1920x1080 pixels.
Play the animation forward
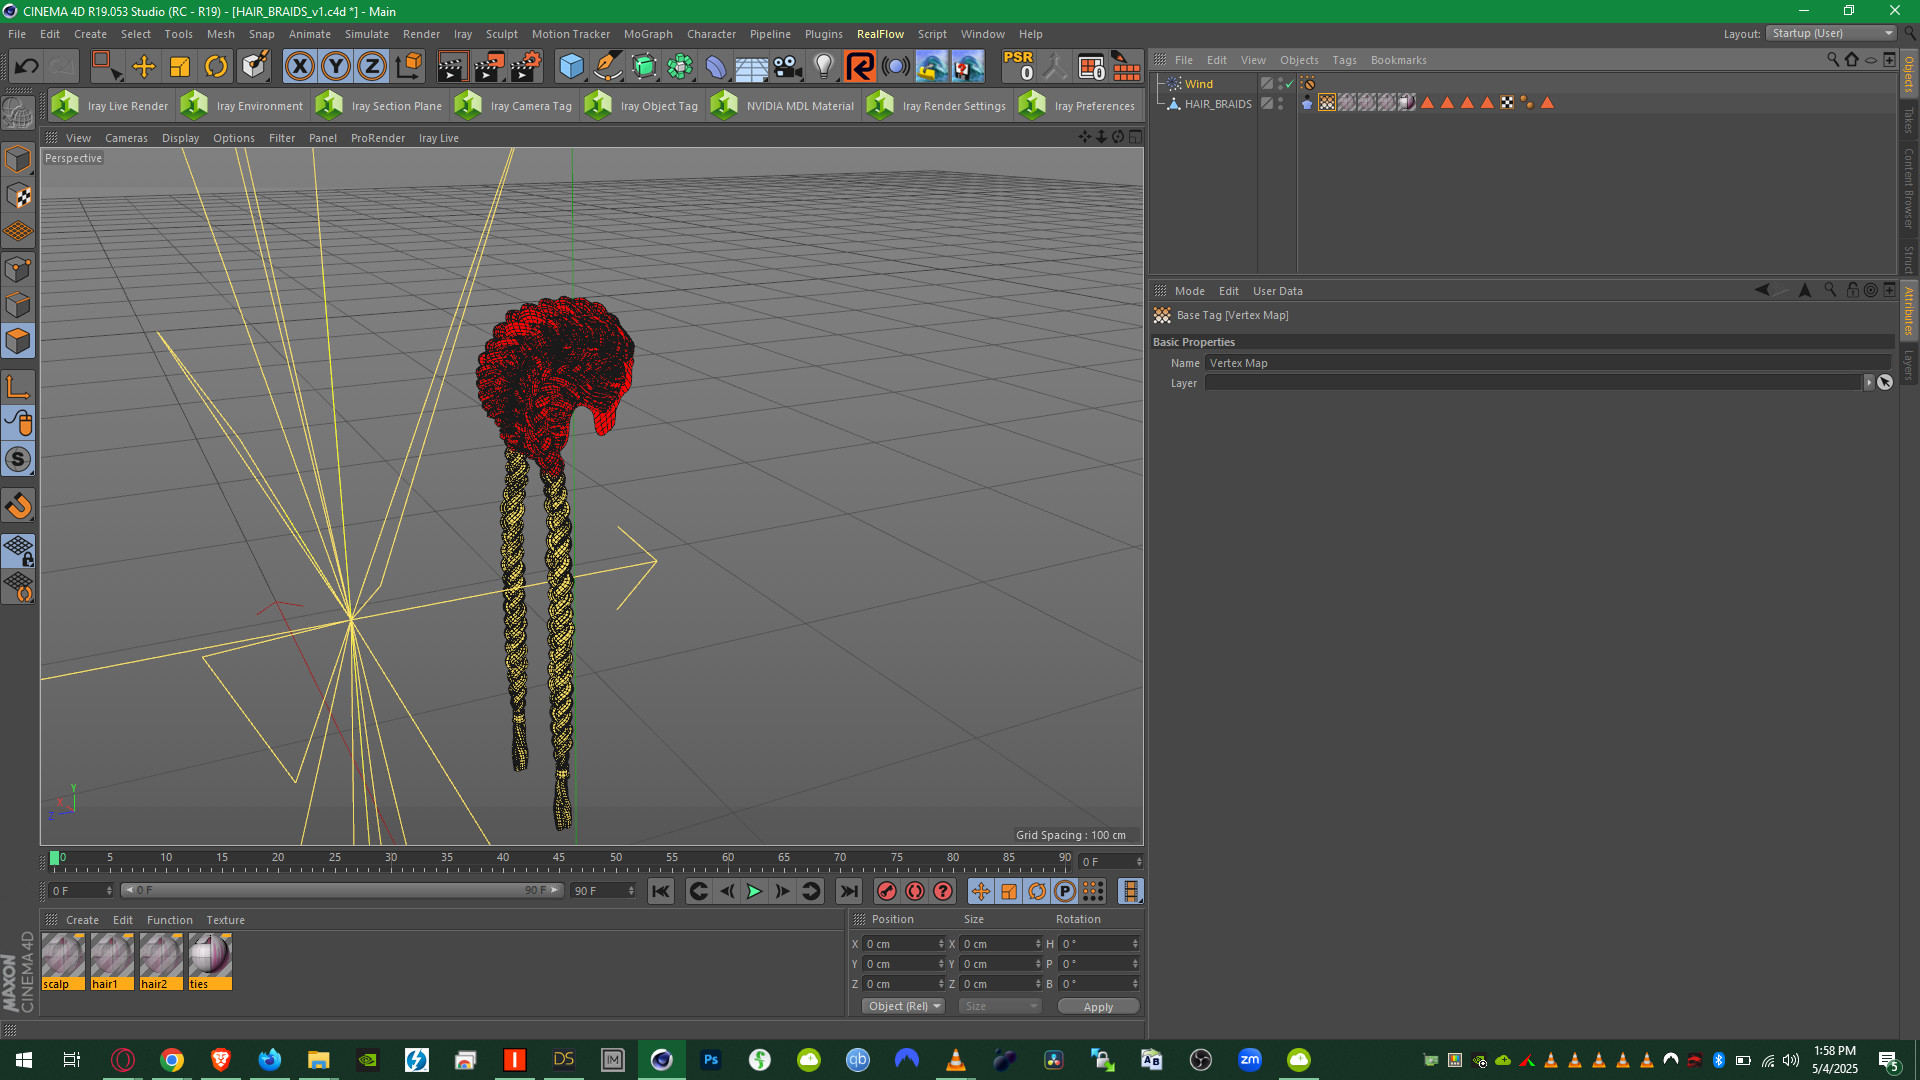tap(754, 891)
